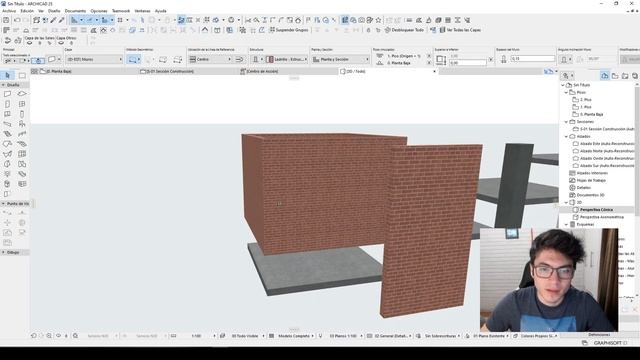Open the Capa Muros layer dropdown
This screenshot has width=640, height=360.
coord(94,60)
